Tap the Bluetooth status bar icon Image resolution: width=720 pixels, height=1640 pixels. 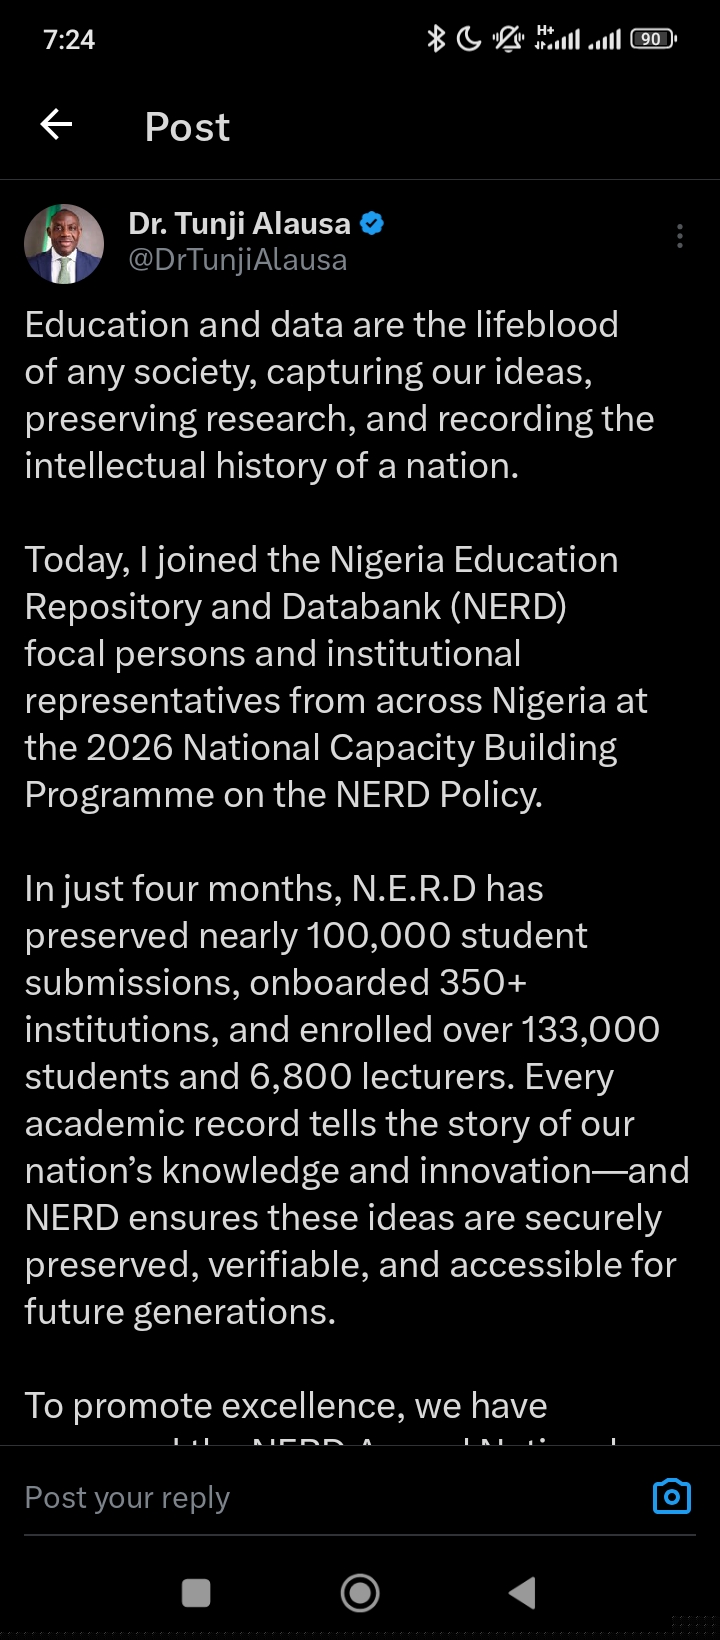click(436, 39)
